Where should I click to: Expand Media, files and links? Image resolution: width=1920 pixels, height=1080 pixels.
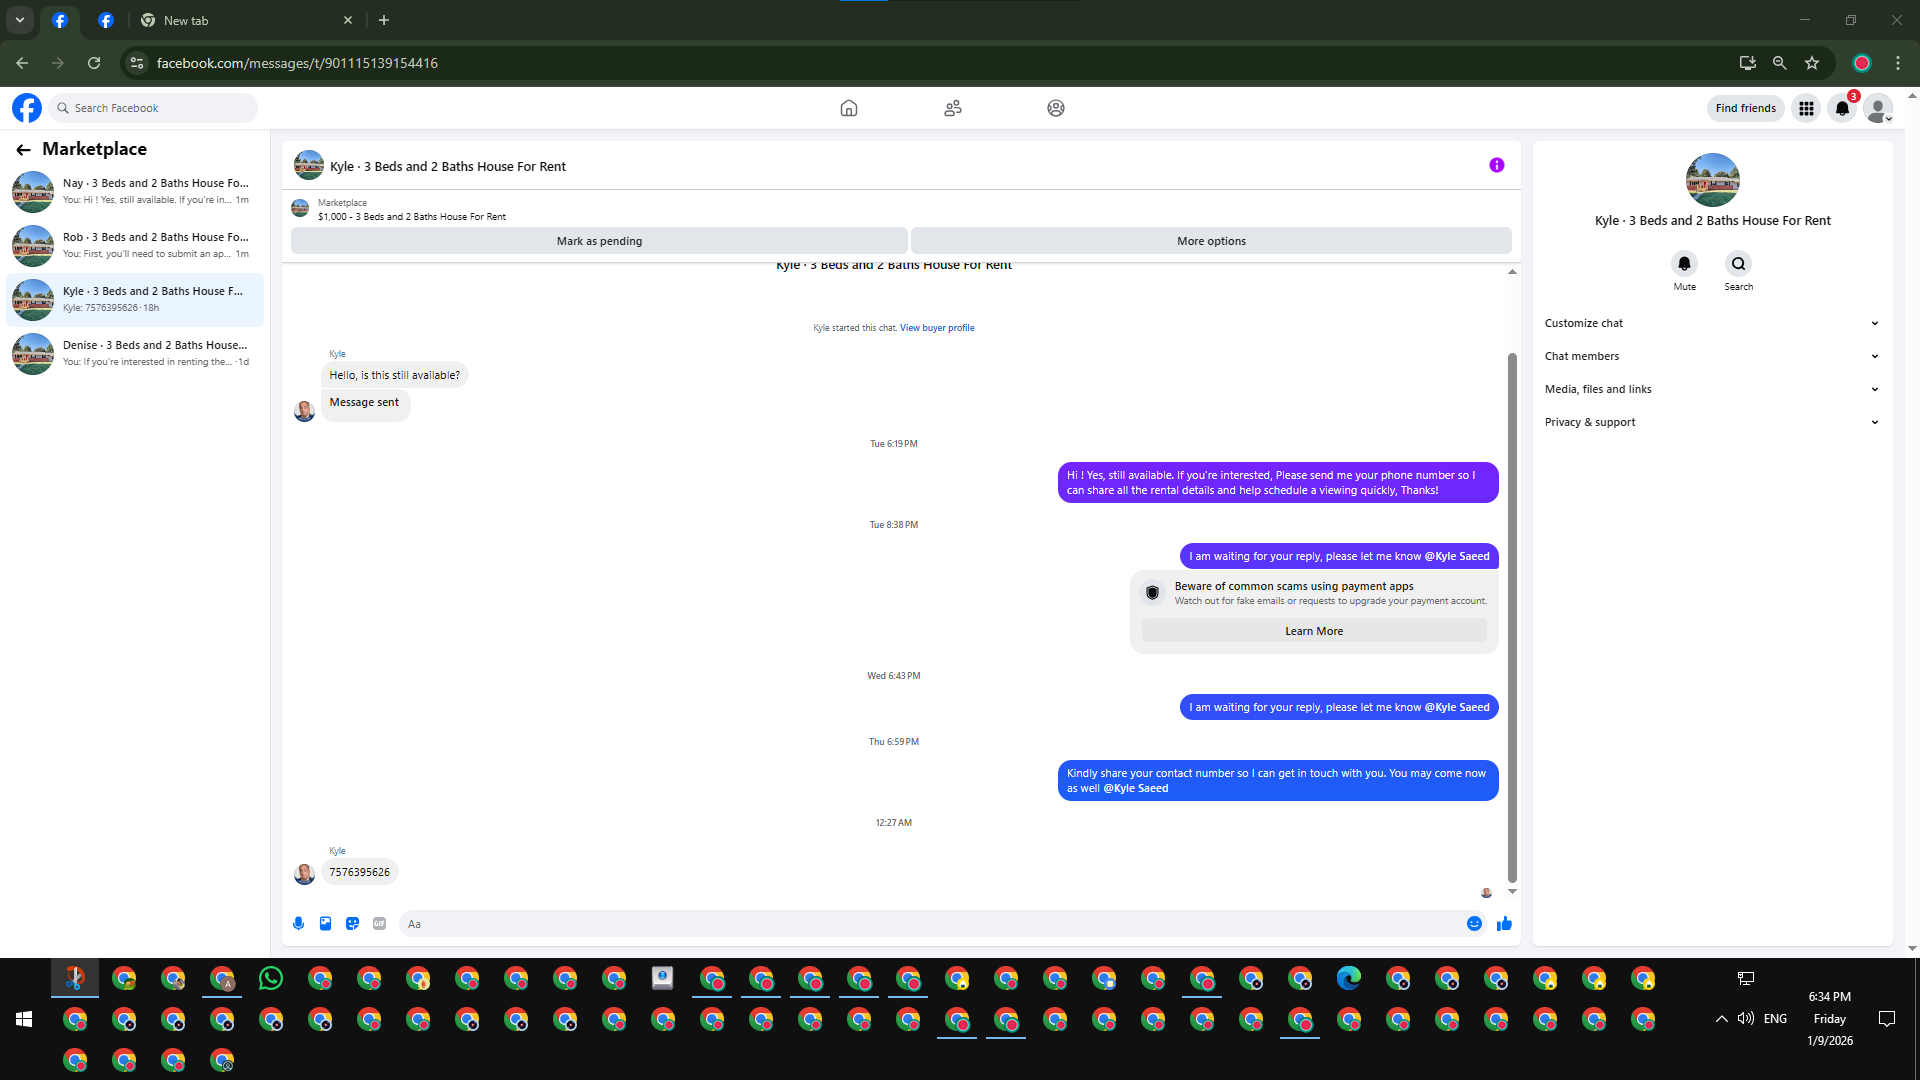pos(1711,389)
